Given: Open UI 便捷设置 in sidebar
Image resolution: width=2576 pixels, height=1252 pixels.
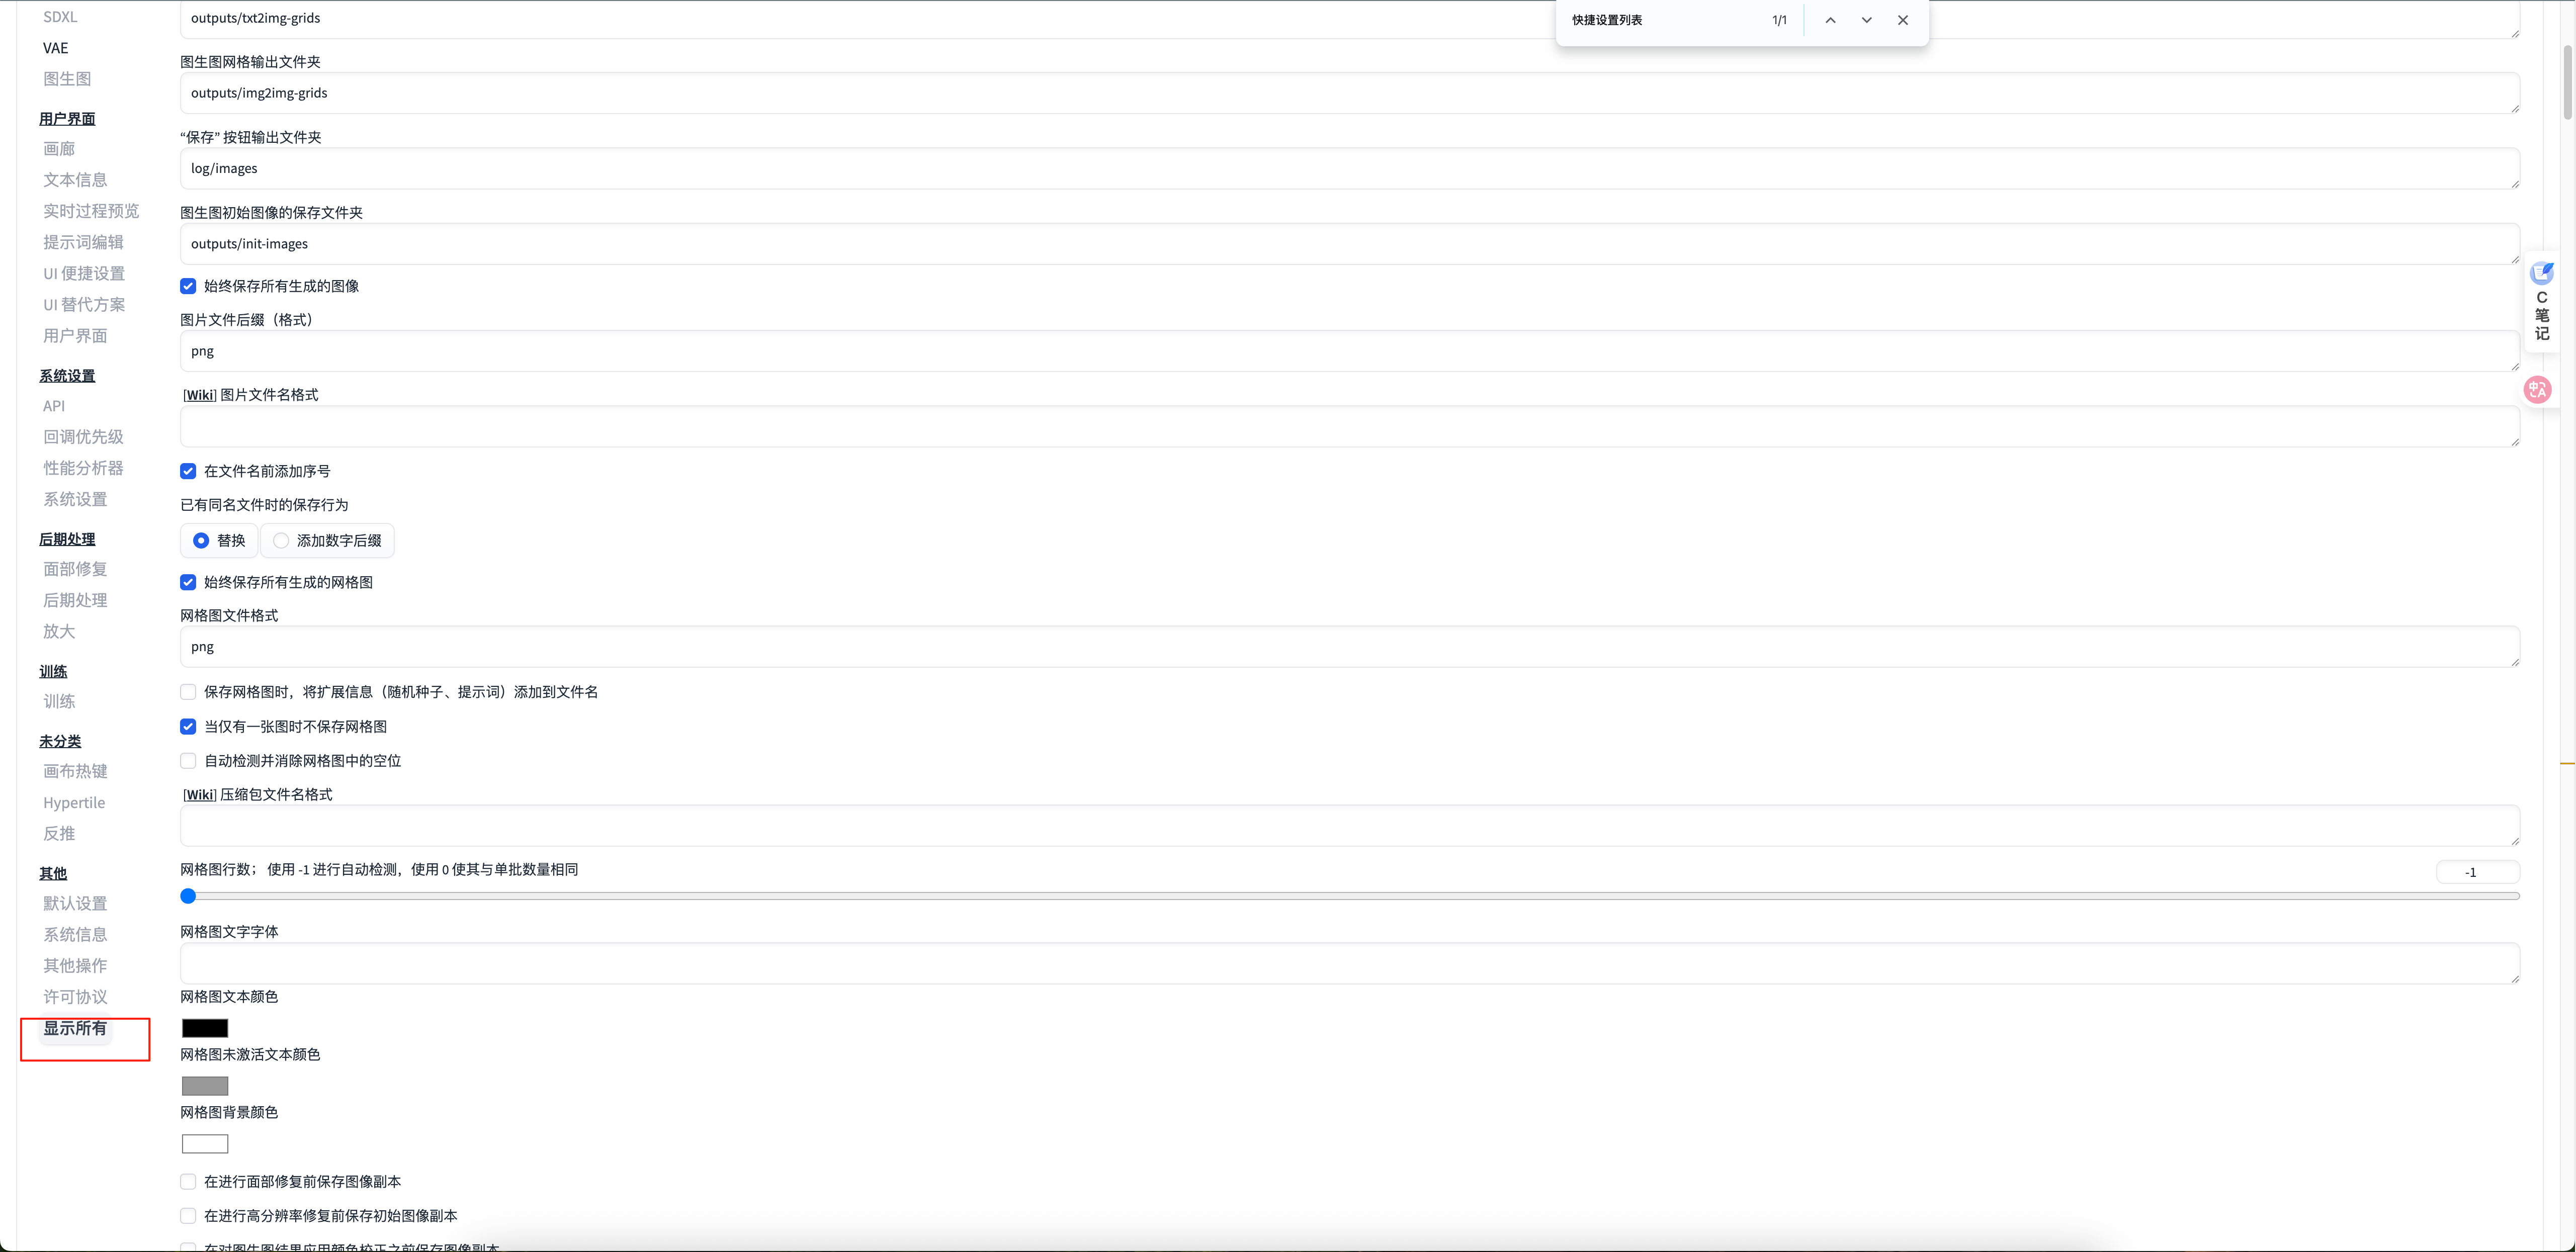Looking at the screenshot, I should click(84, 273).
